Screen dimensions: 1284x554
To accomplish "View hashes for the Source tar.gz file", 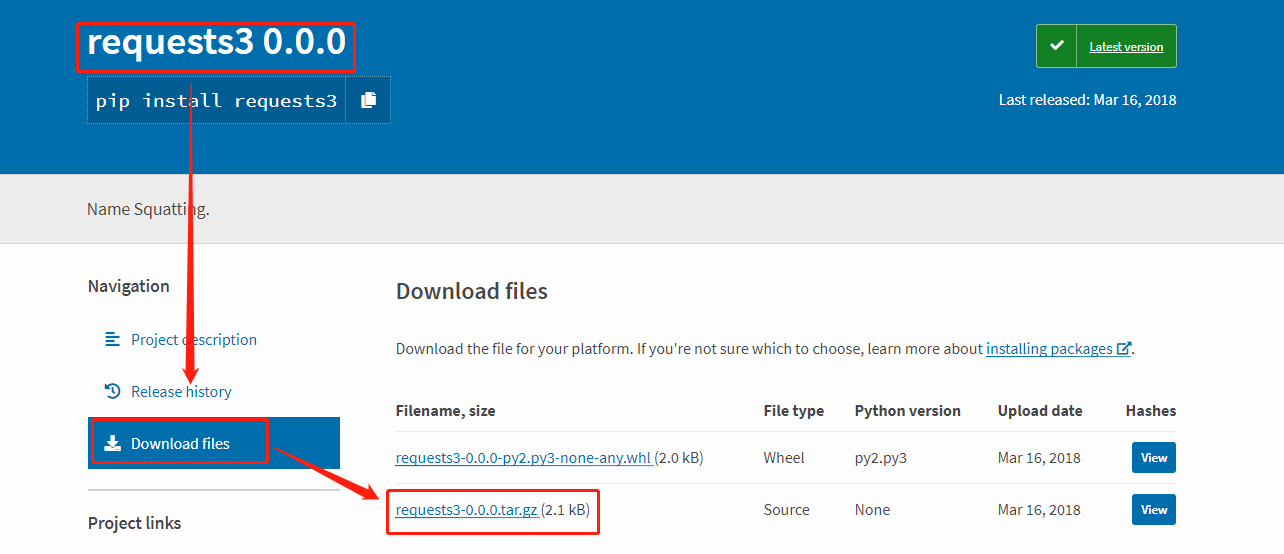I will pyautogui.click(x=1154, y=510).
